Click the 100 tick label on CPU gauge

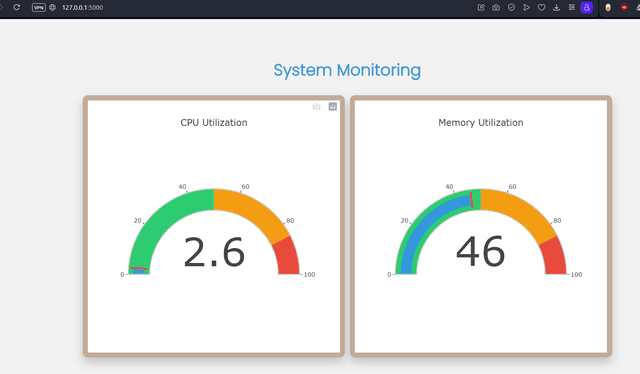tap(309, 274)
